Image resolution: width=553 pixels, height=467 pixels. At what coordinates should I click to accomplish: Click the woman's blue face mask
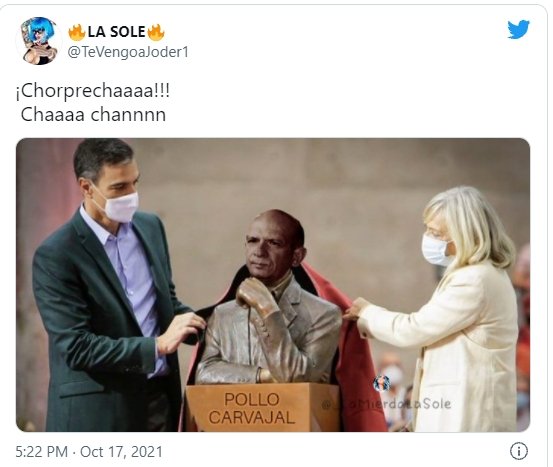tap(436, 250)
